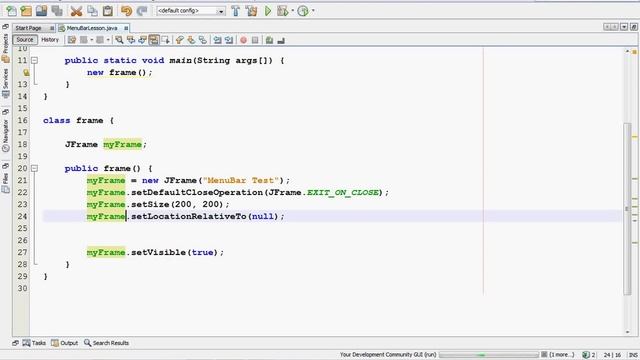The width and height of the screenshot is (640, 360).
Task: Collapse the main method code fold
Action: 35,60
